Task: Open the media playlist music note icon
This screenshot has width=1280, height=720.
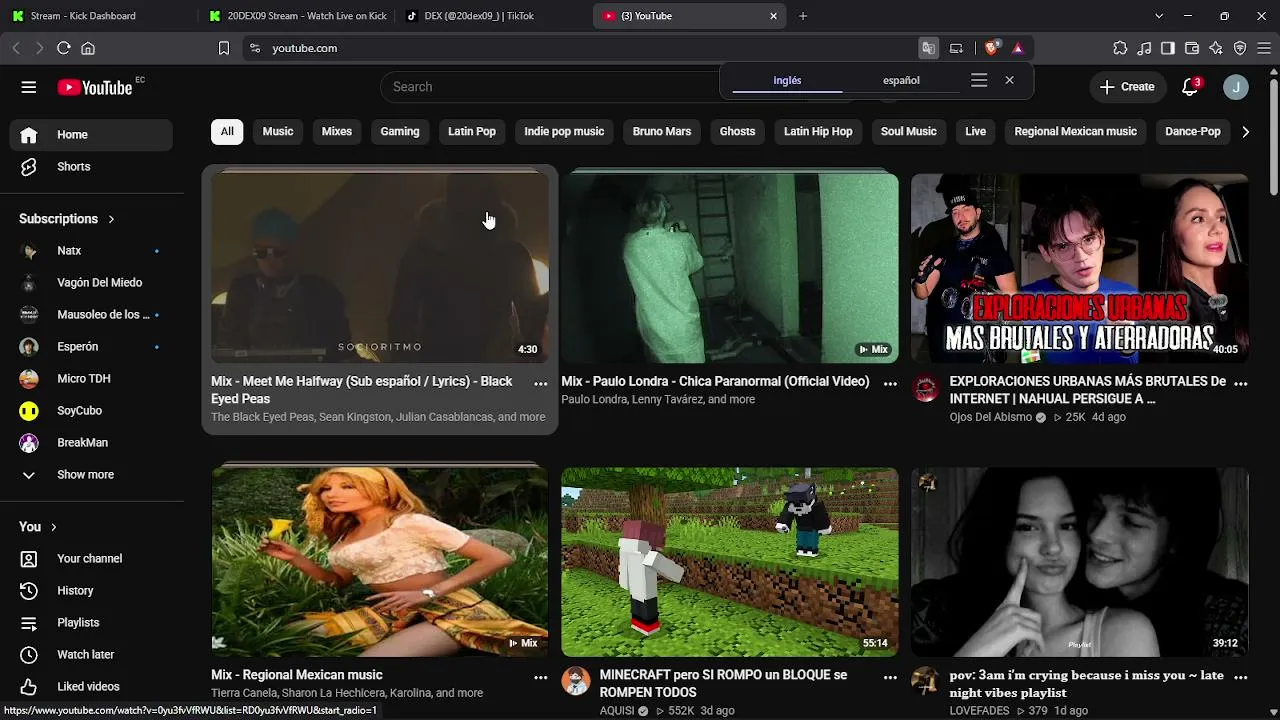Action: coord(1144,48)
